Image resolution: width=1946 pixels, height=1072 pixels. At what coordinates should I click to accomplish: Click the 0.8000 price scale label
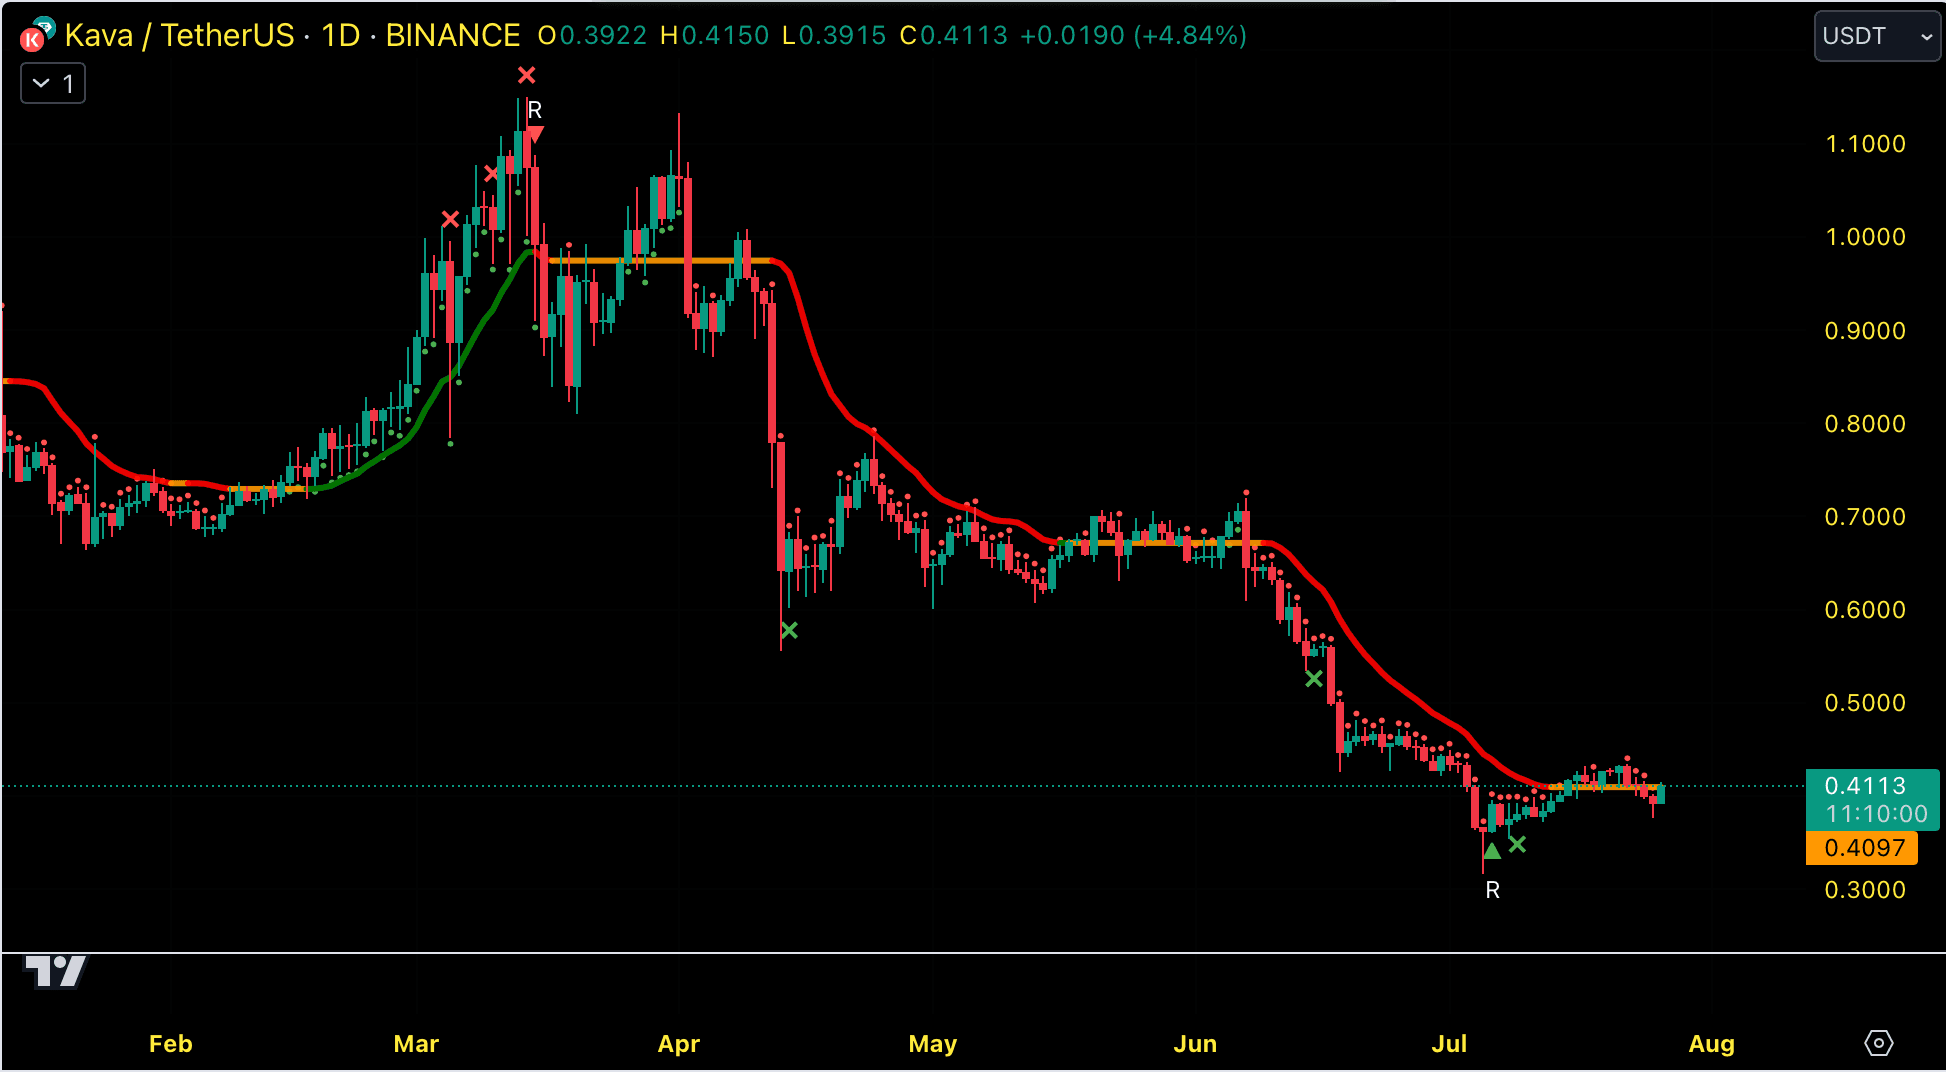point(1865,424)
